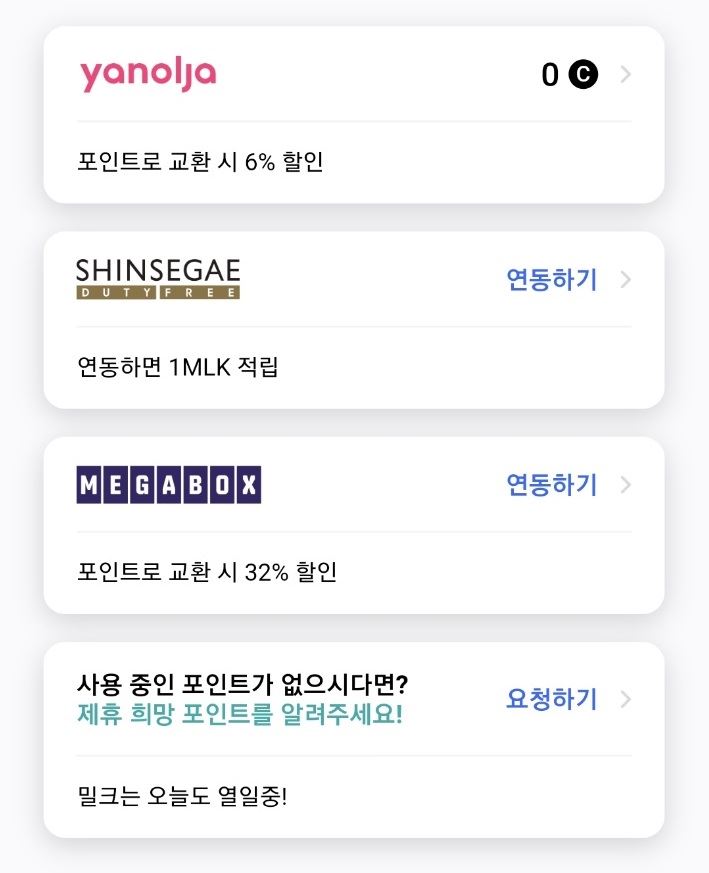The height and width of the screenshot is (873, 709).
Task: Tap text 포인트로 교환 시 6% 할인
Action: [x=201, y=161]
